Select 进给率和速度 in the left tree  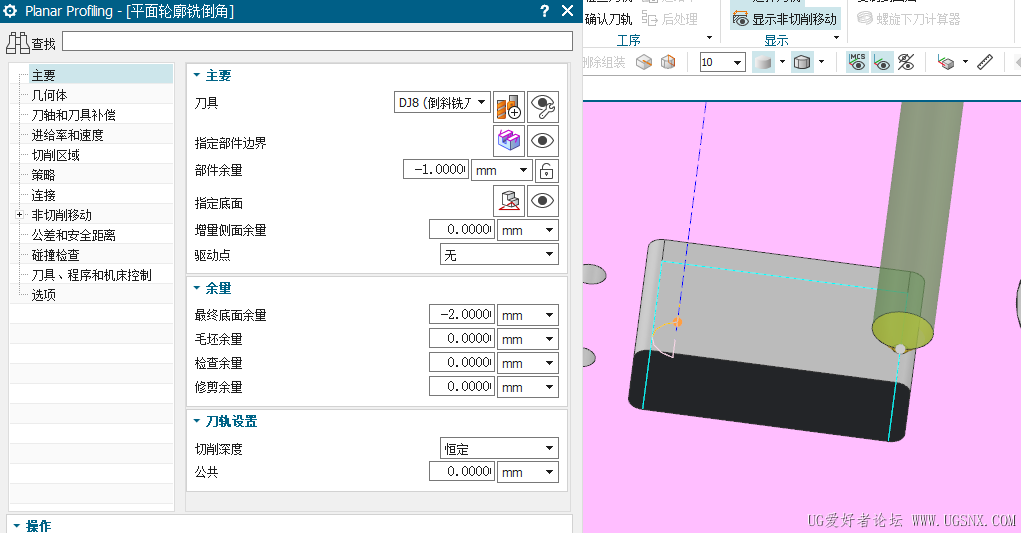click(x=68, y=135)
